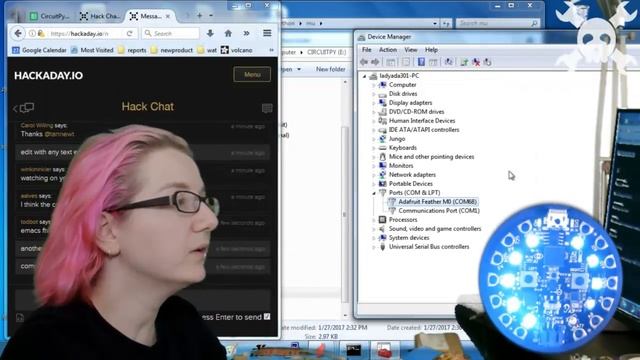The image size is (640, 360).
Task: Open a new Firefox tab
Action: (200, 16)
